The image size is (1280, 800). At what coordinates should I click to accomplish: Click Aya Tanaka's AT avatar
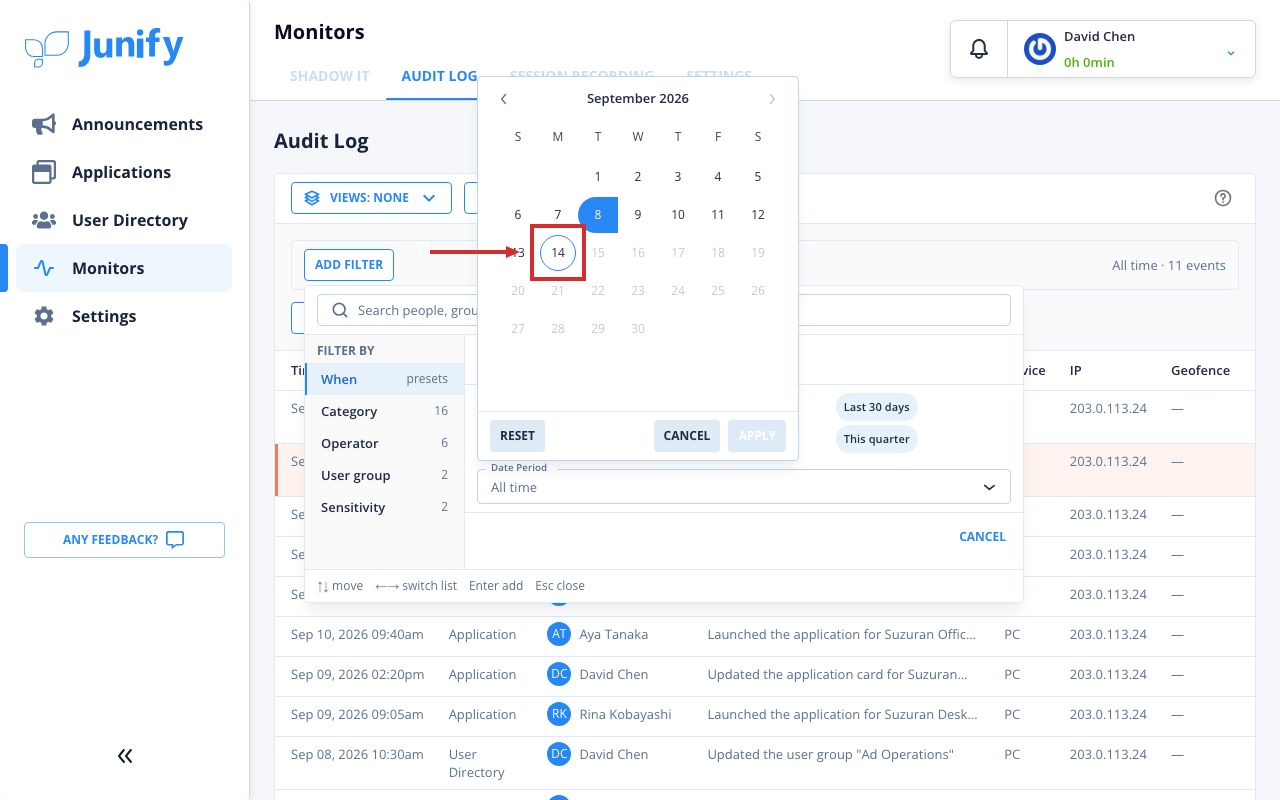pyautogui.click(x=559, y=634)
